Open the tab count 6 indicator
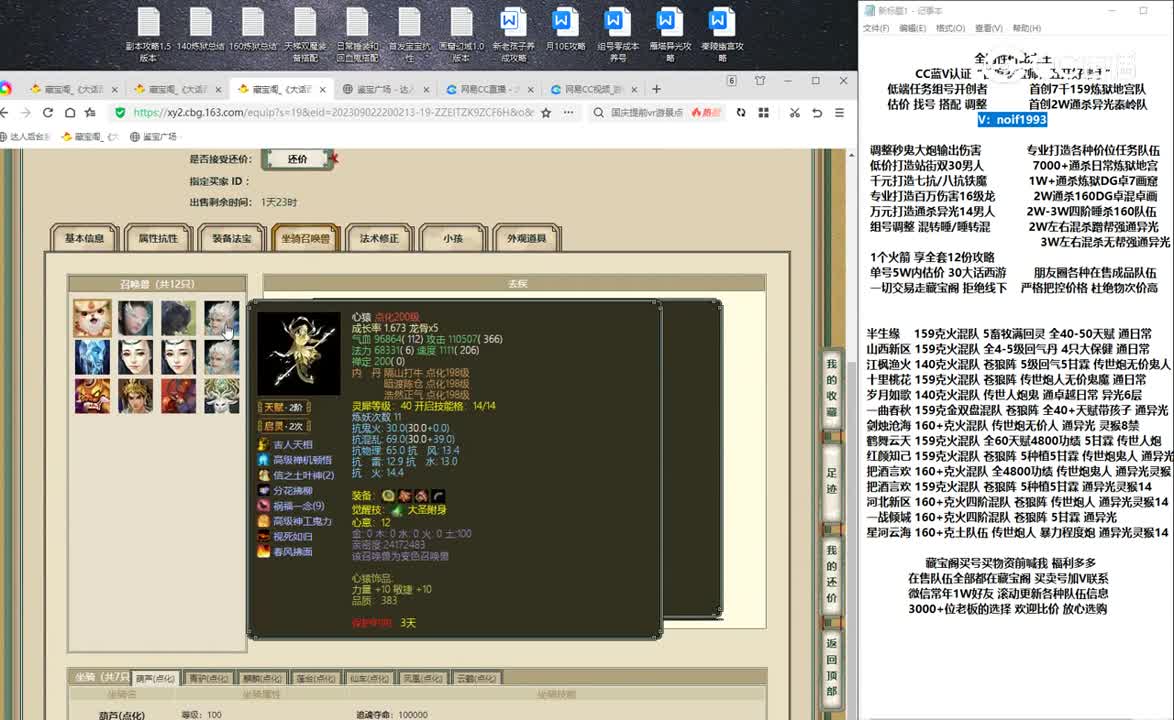 pos(732,81)
